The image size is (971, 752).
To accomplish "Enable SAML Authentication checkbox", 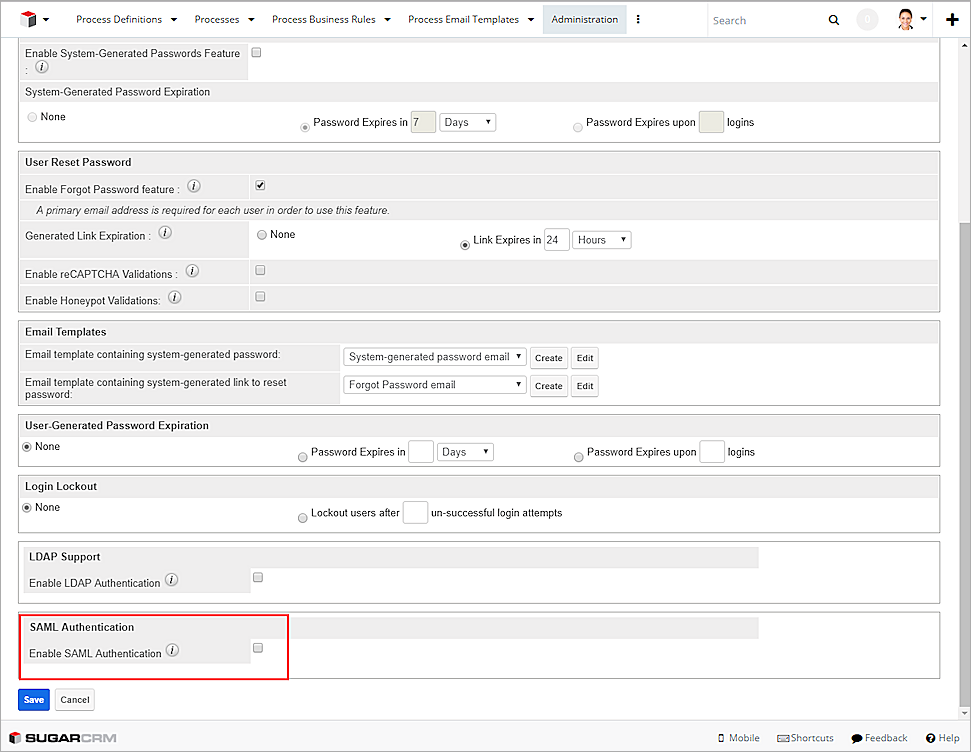I will tap(258, 648).
